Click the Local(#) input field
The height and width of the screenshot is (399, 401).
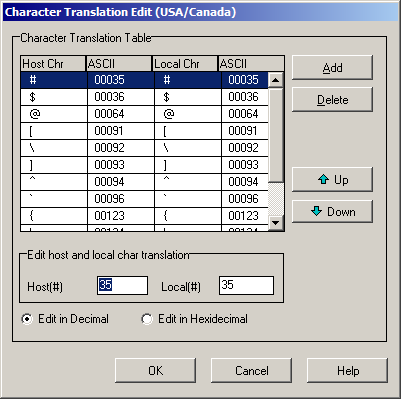click(246, 285)
